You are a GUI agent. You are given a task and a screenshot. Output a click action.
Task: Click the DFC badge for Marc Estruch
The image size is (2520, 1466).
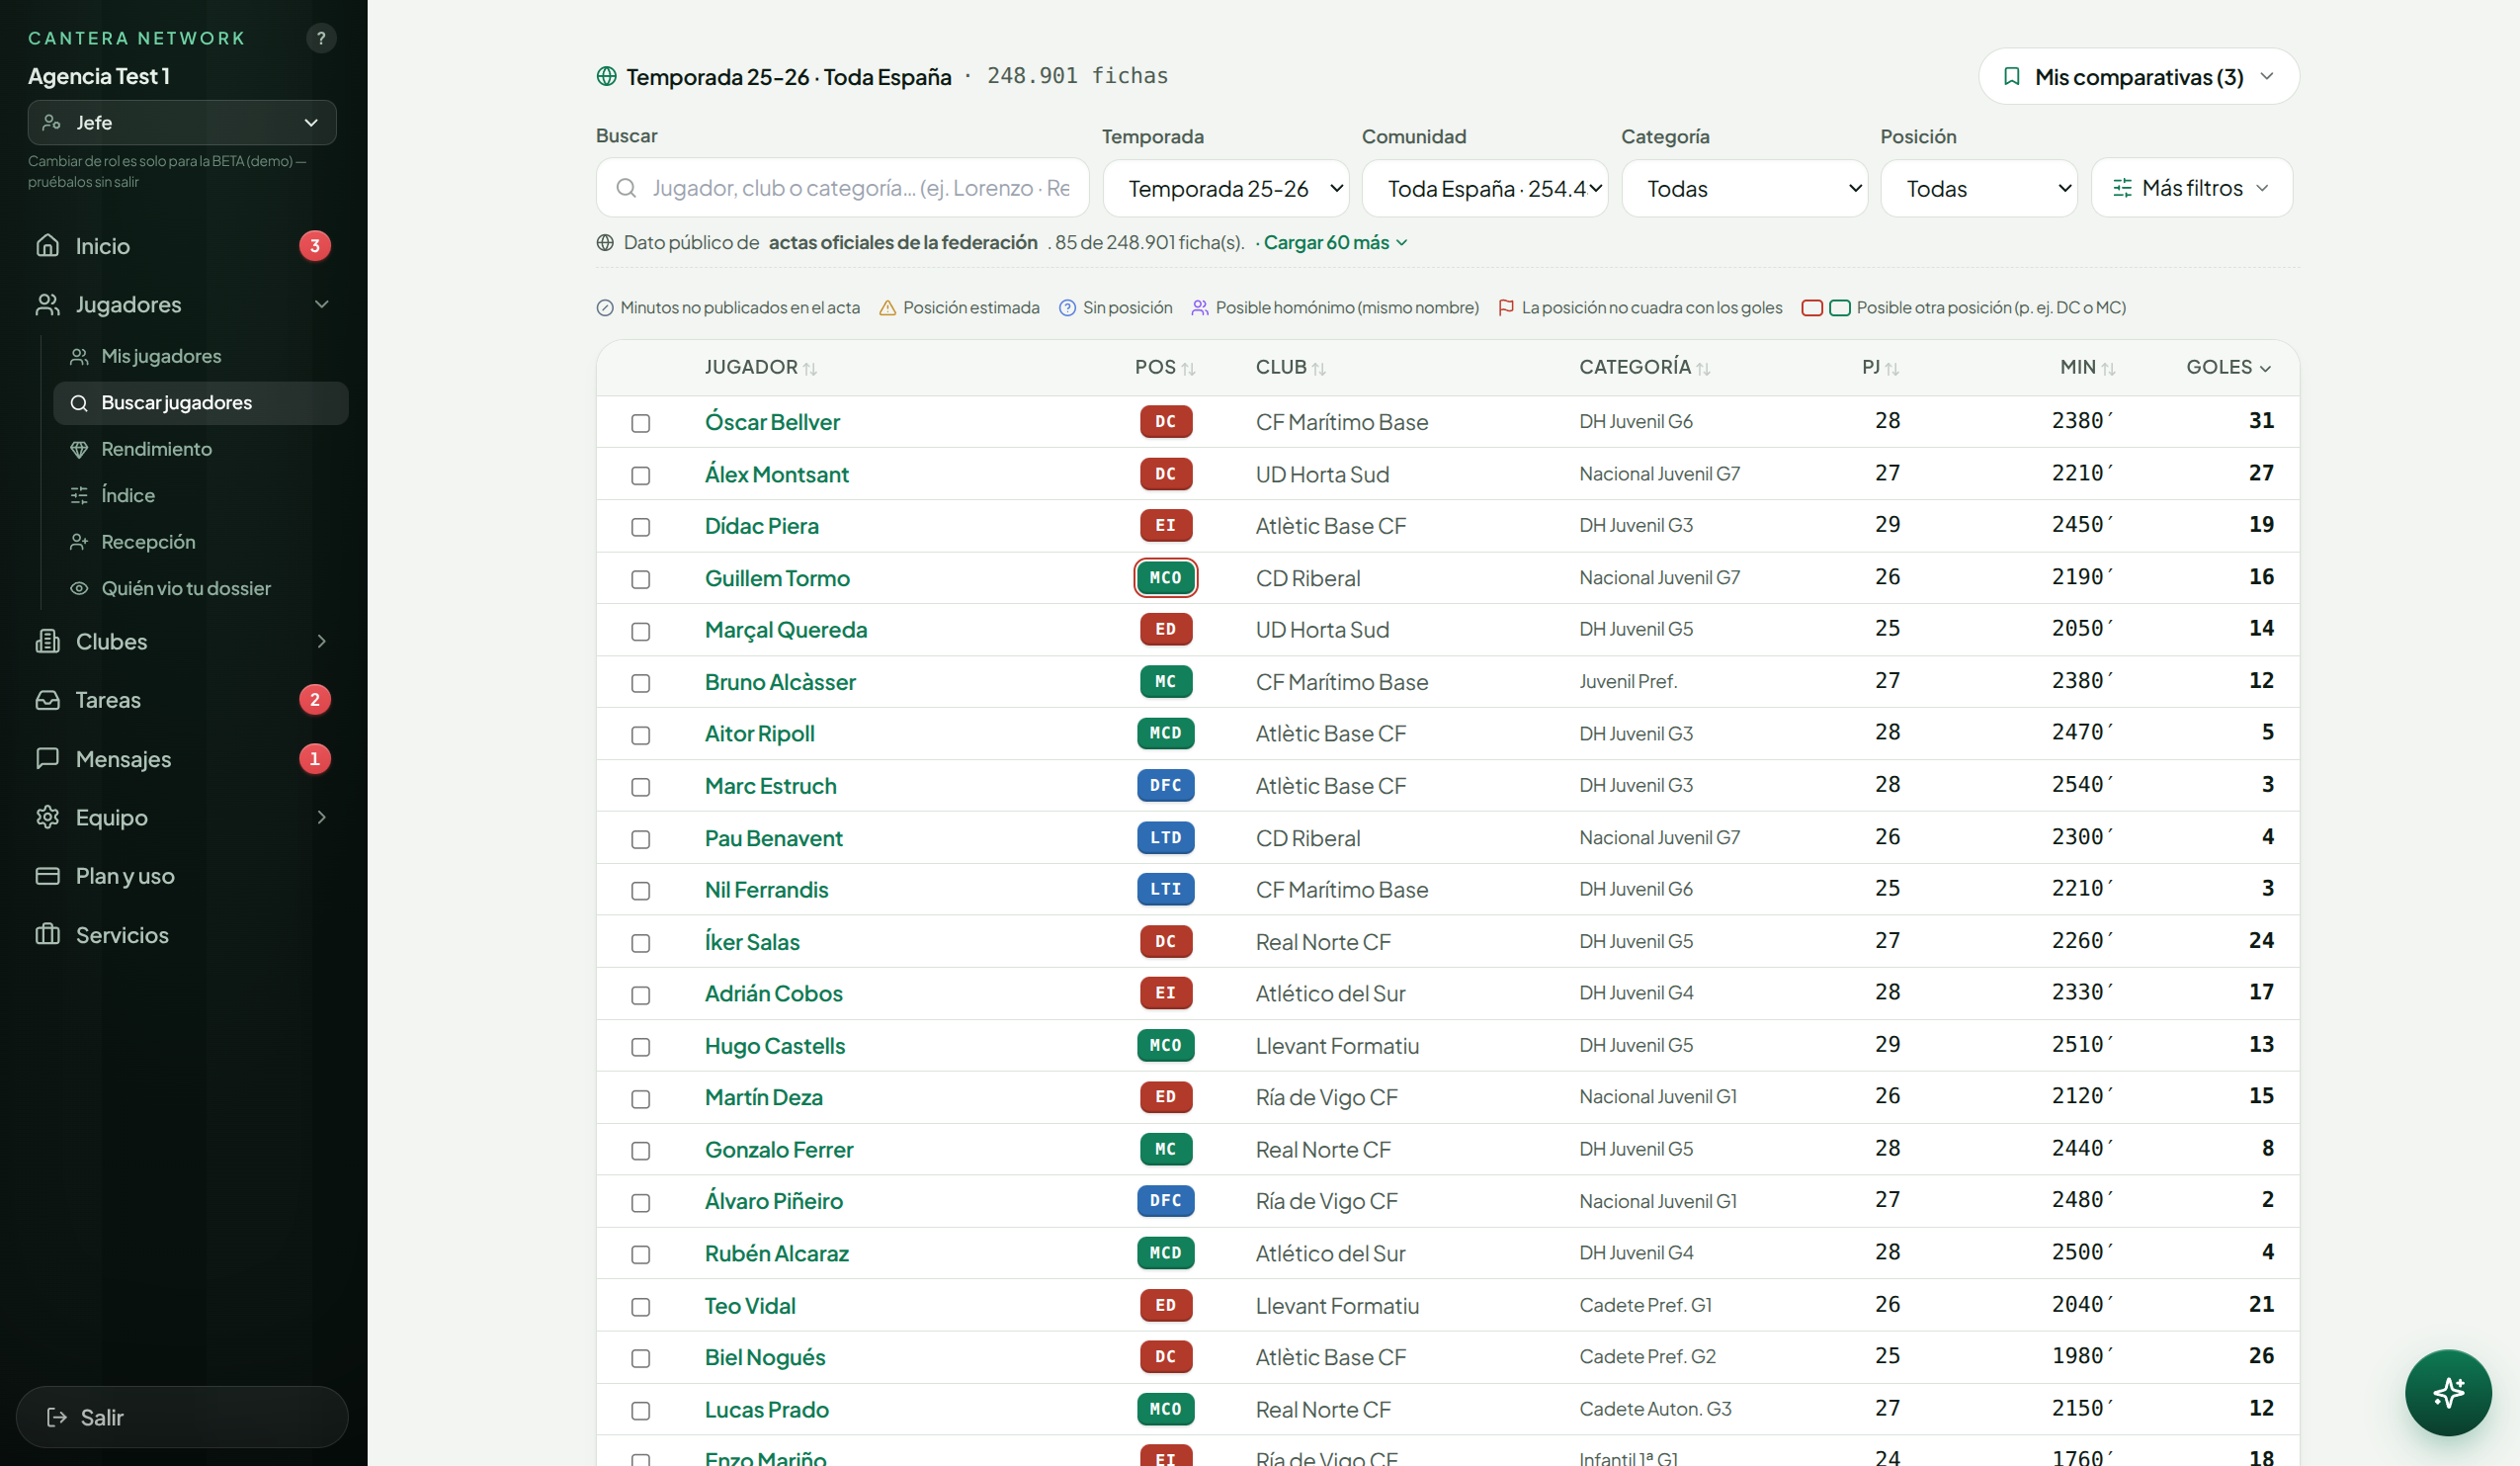pos(1165,785)
